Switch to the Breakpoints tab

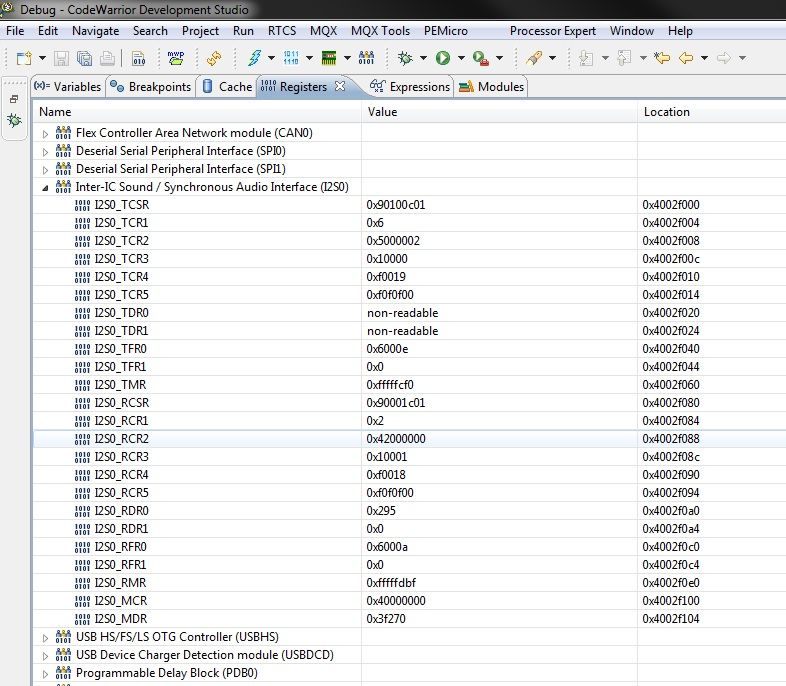point(151,86)
